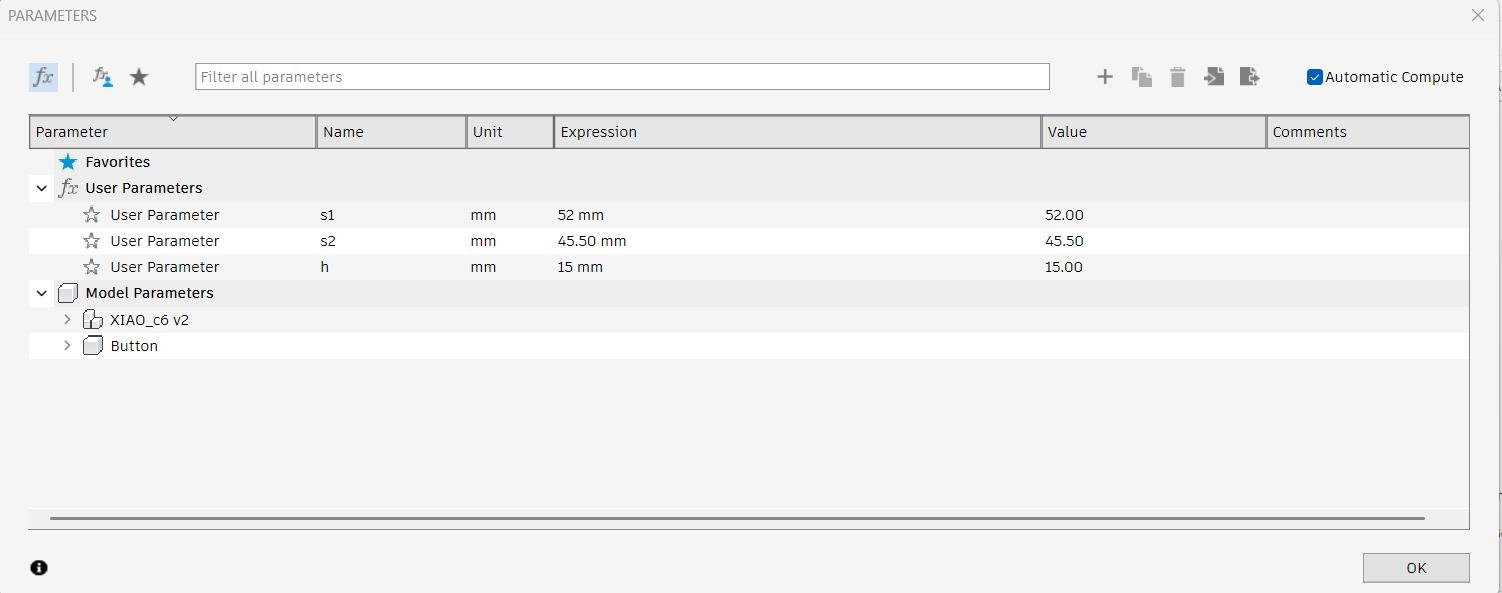Favorite the s2 parameter star
The width and height of the screenshot is (1502, 593).
click(x=91, y=241)
